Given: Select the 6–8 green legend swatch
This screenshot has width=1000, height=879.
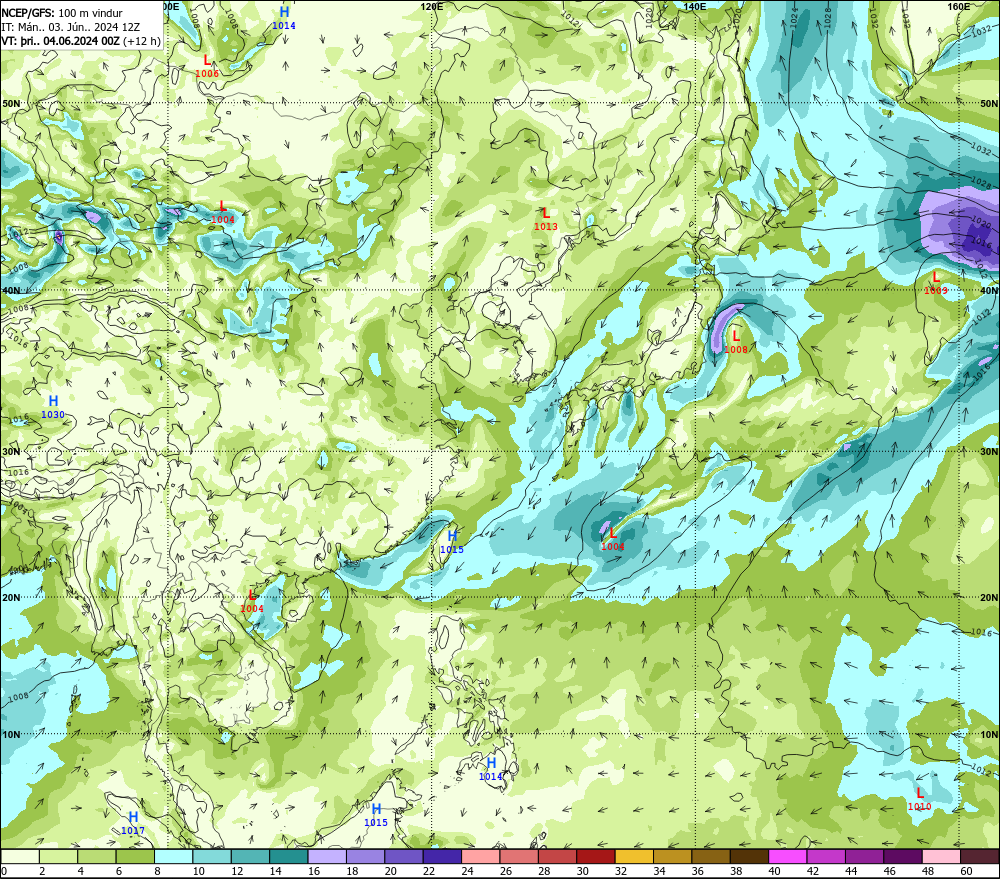Looking at the screenshot, I should (x=135, y=856).
